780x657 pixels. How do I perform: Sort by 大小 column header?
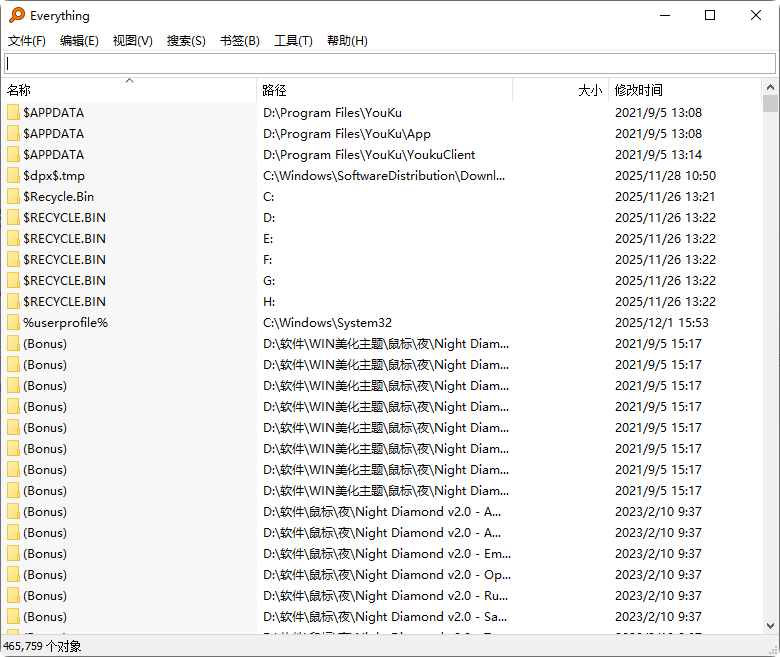[x=560, y=91]
